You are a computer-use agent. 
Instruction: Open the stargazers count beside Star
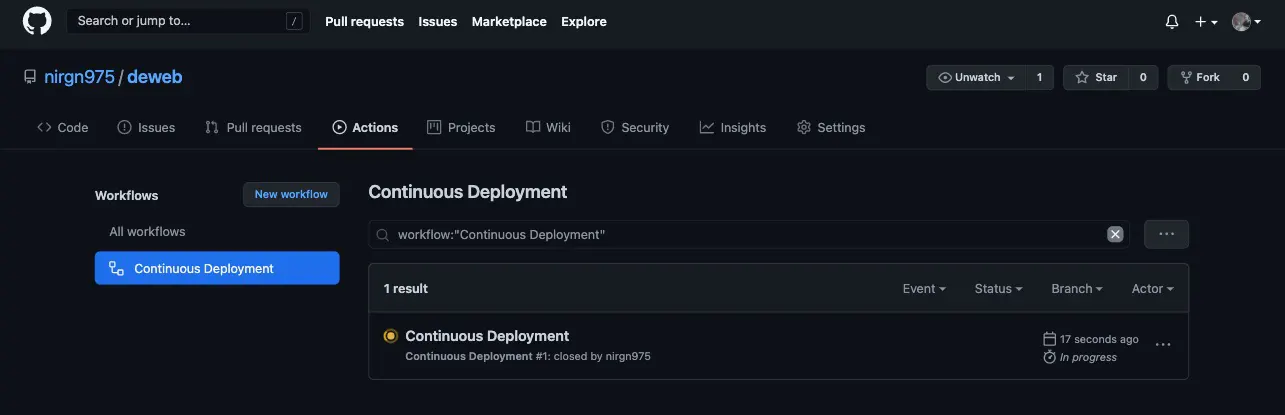pyautogui.click(x=1143, y=77)
